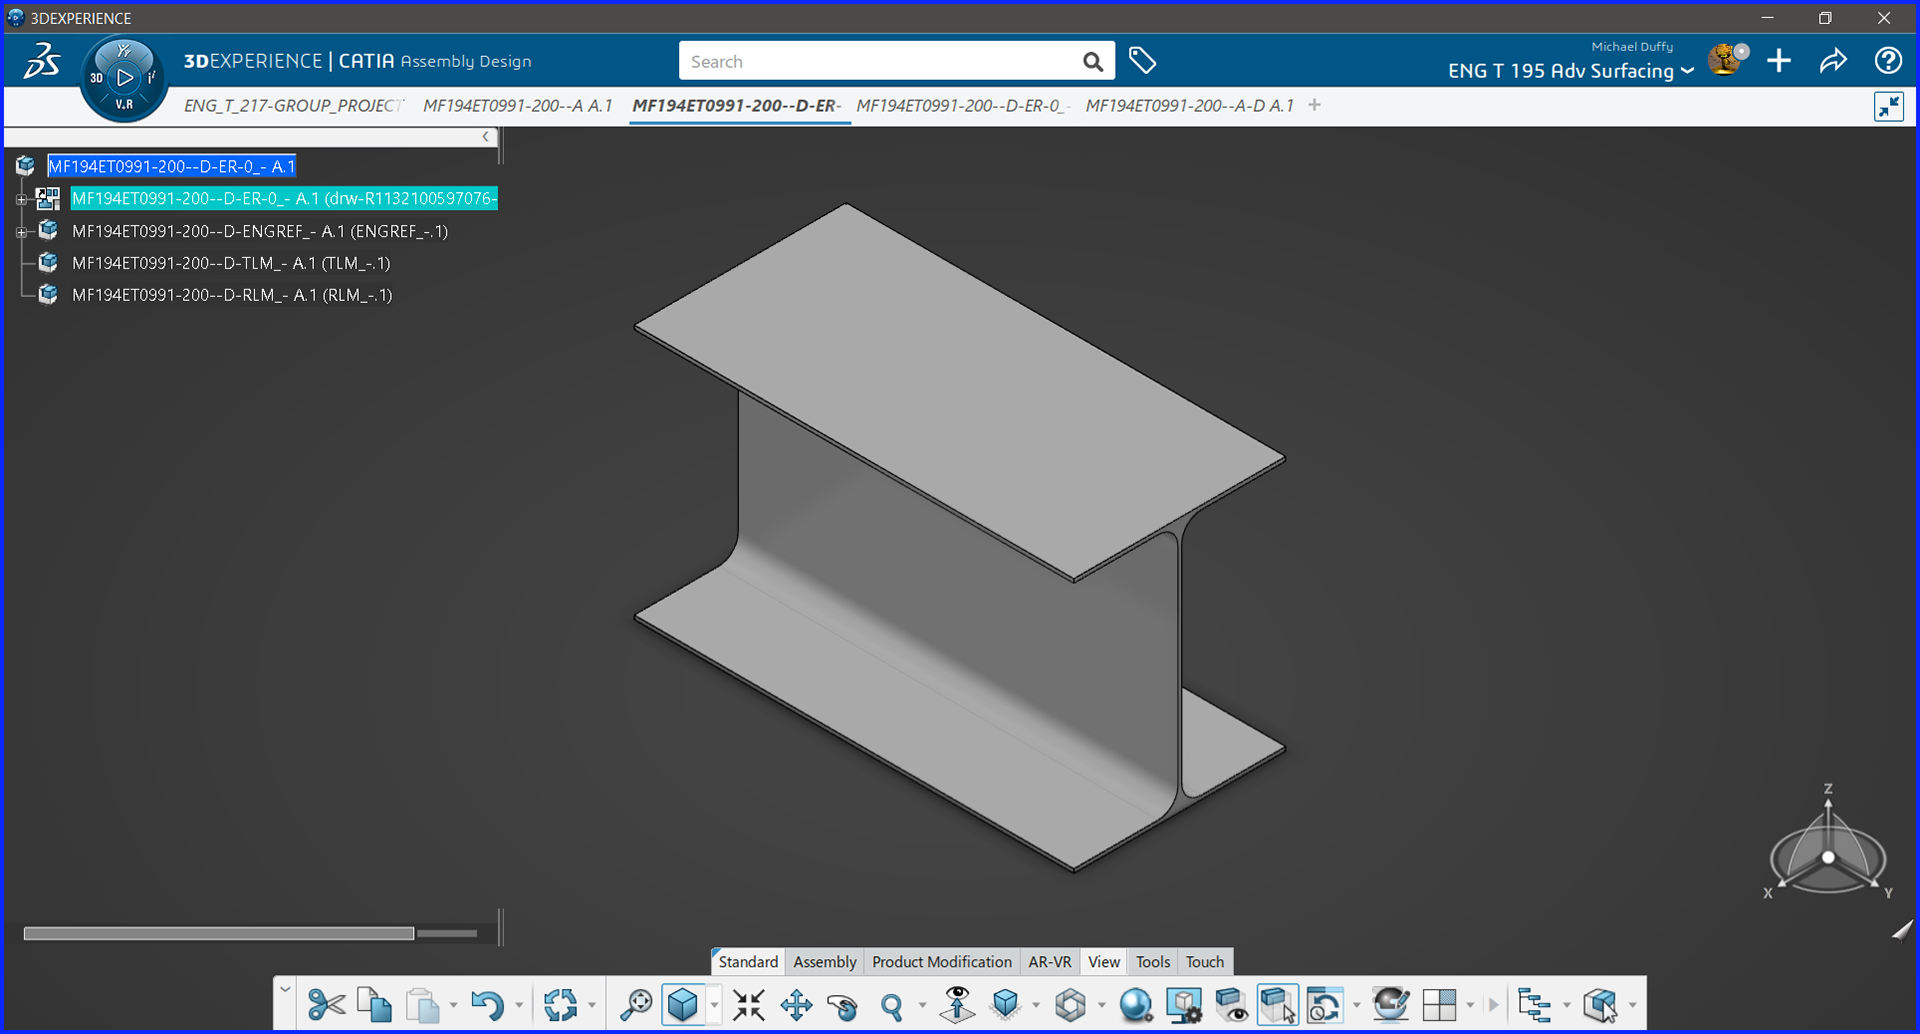Open dropdown arrow next to Zoom icon
This screenshot has height=1034, width=1920.
coord(922,1006)
